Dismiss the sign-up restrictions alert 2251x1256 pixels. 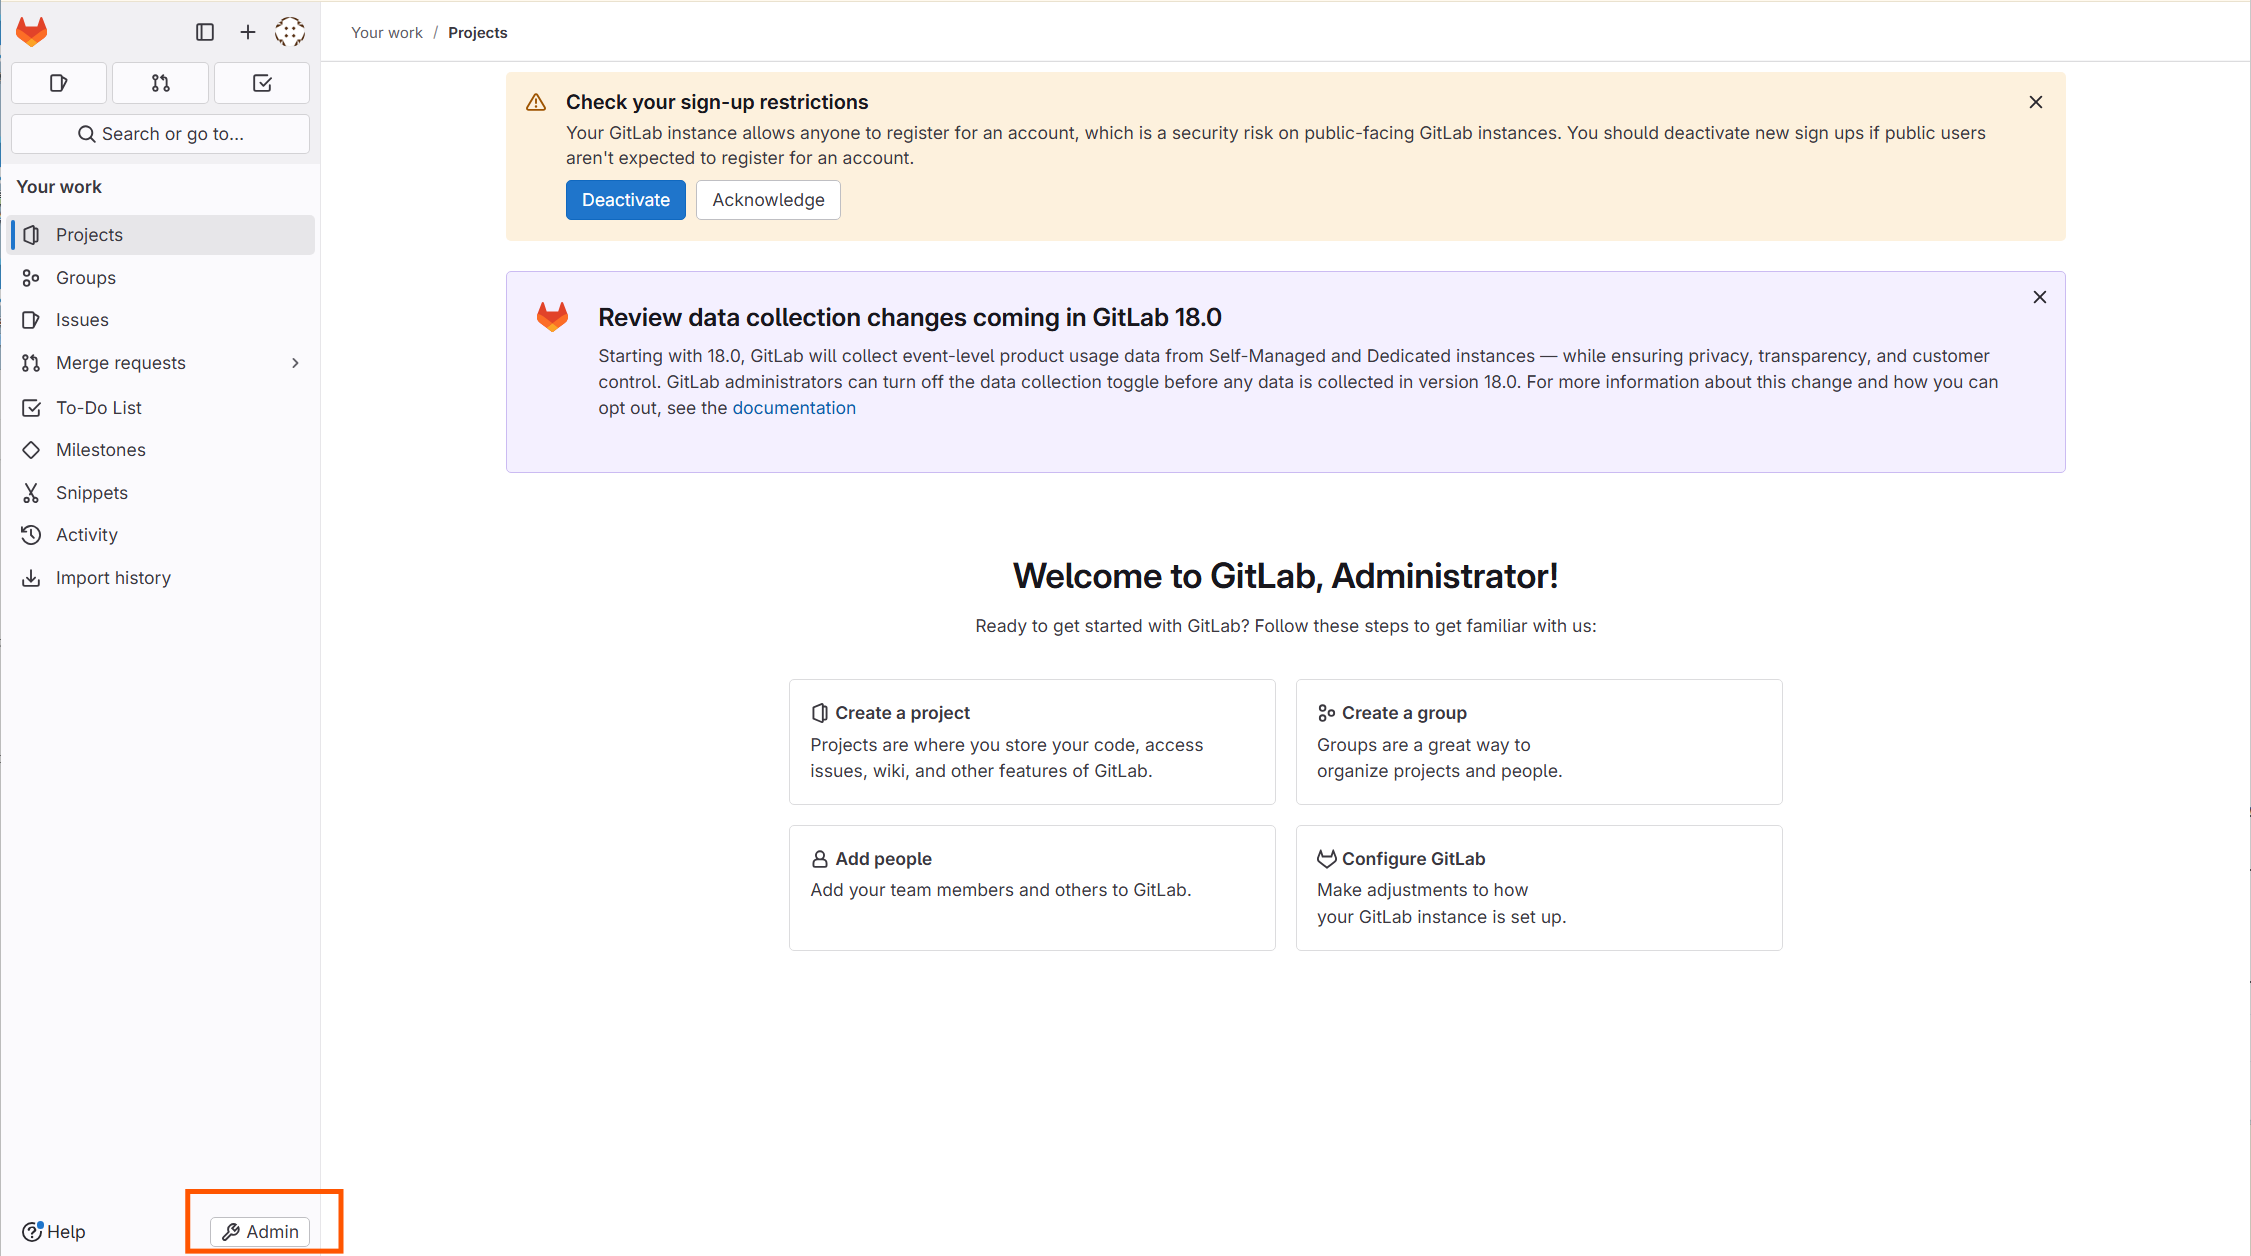click(2035, 102)
